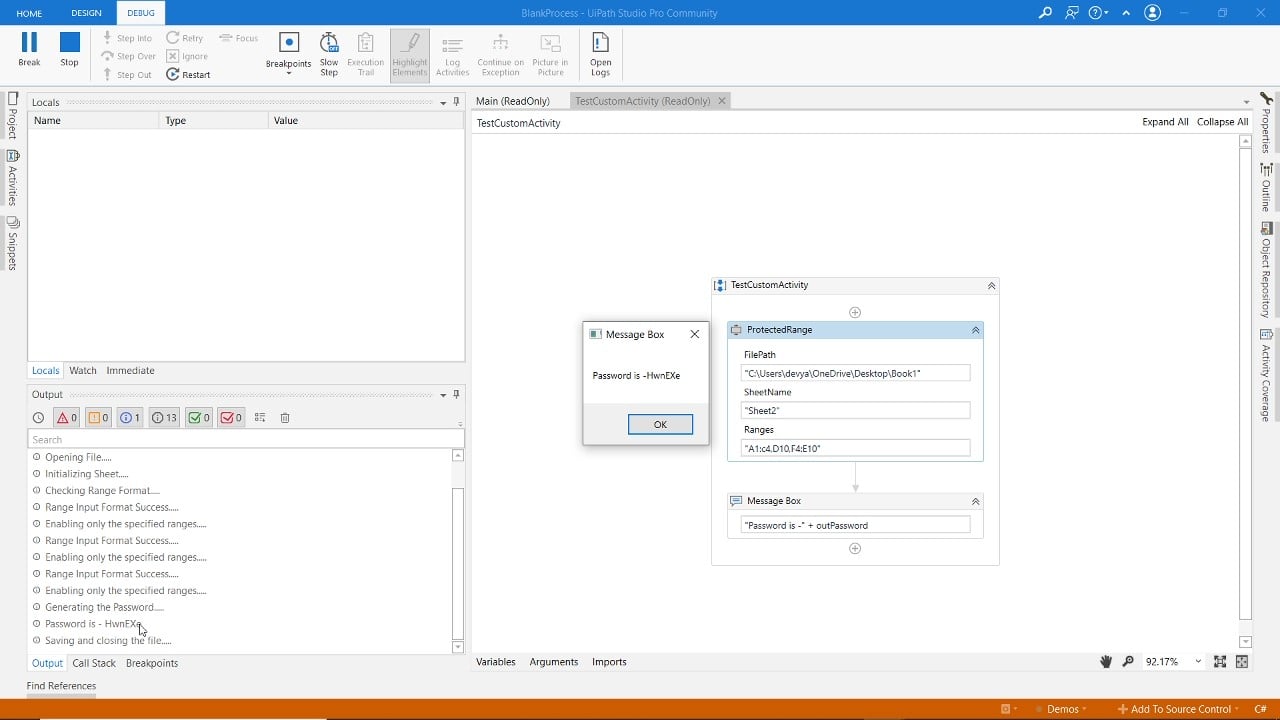Toggle warning messages filter in Output
The height and width of the screenshot is (720, 1280).
pyautogui.click(x=98, y=418)
